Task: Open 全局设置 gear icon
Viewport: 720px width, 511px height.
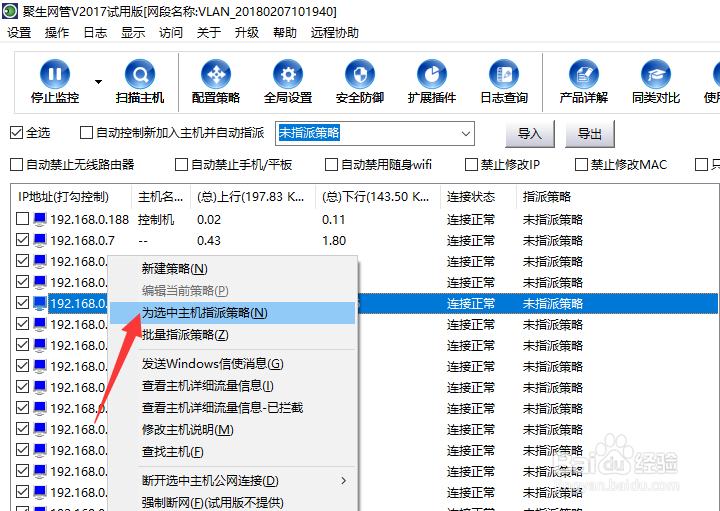Action: pyautogui.click(x=288, y=73)
